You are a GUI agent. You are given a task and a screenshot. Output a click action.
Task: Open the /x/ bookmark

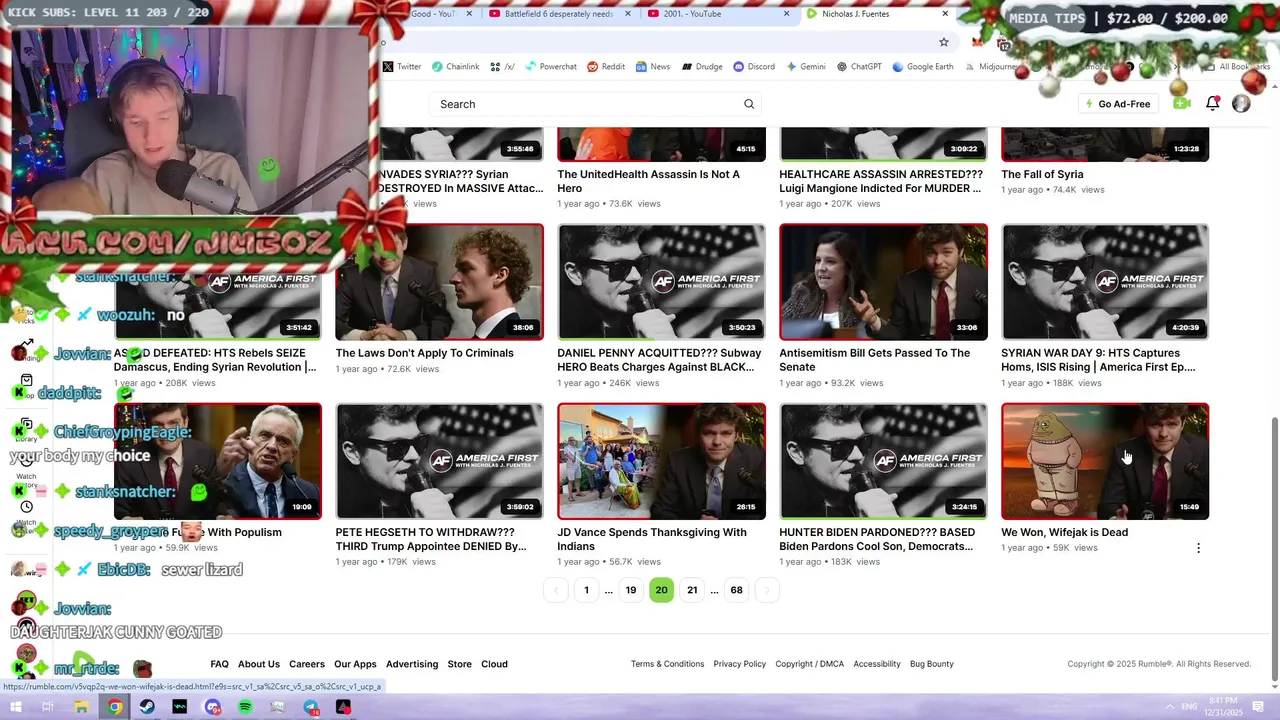[x=502, y=67]
